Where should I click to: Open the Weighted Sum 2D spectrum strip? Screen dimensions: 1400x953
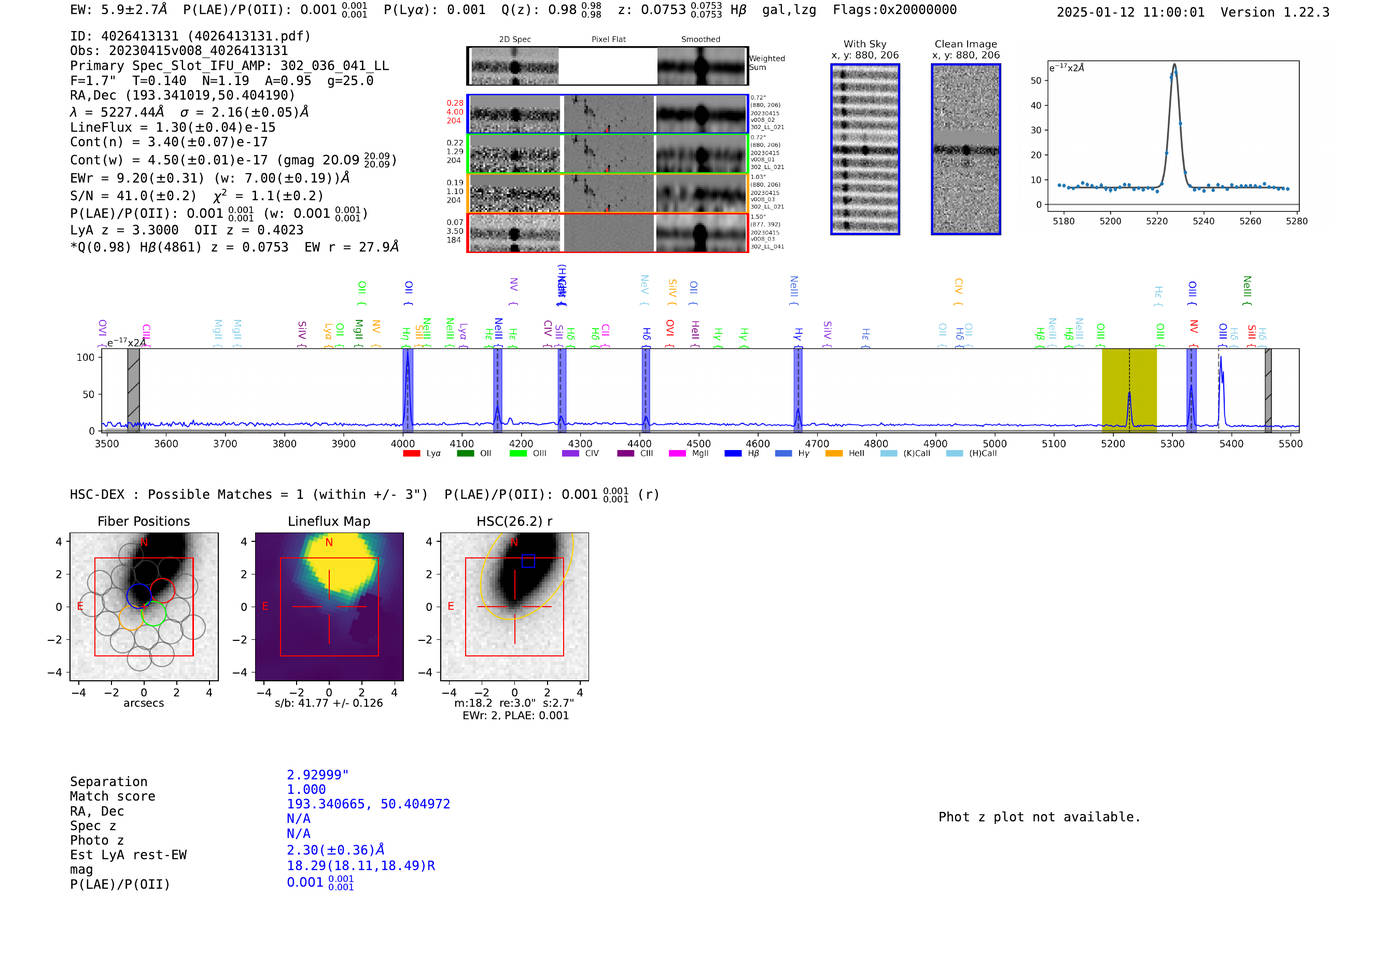608,66
